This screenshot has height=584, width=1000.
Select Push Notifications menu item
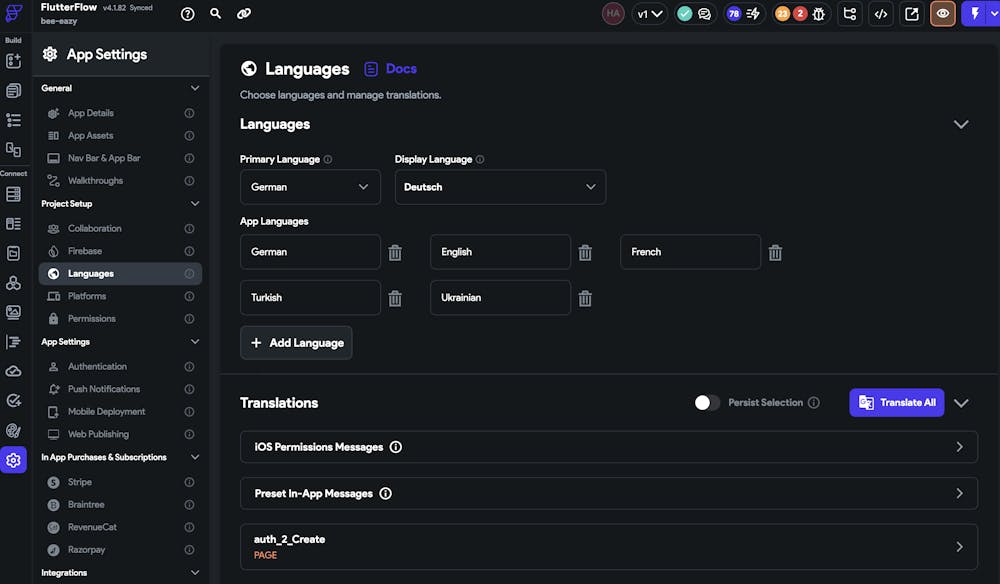pos(104,389)
